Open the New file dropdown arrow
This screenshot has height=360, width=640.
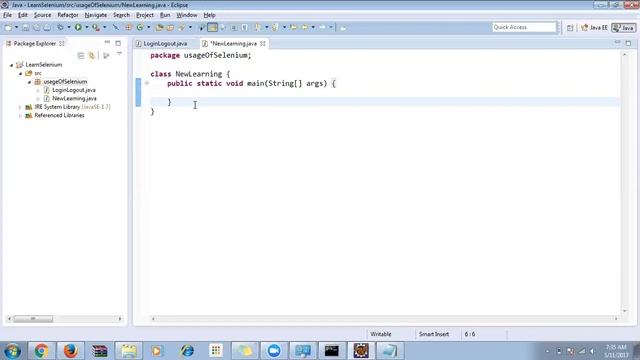(x=16, y=27)
